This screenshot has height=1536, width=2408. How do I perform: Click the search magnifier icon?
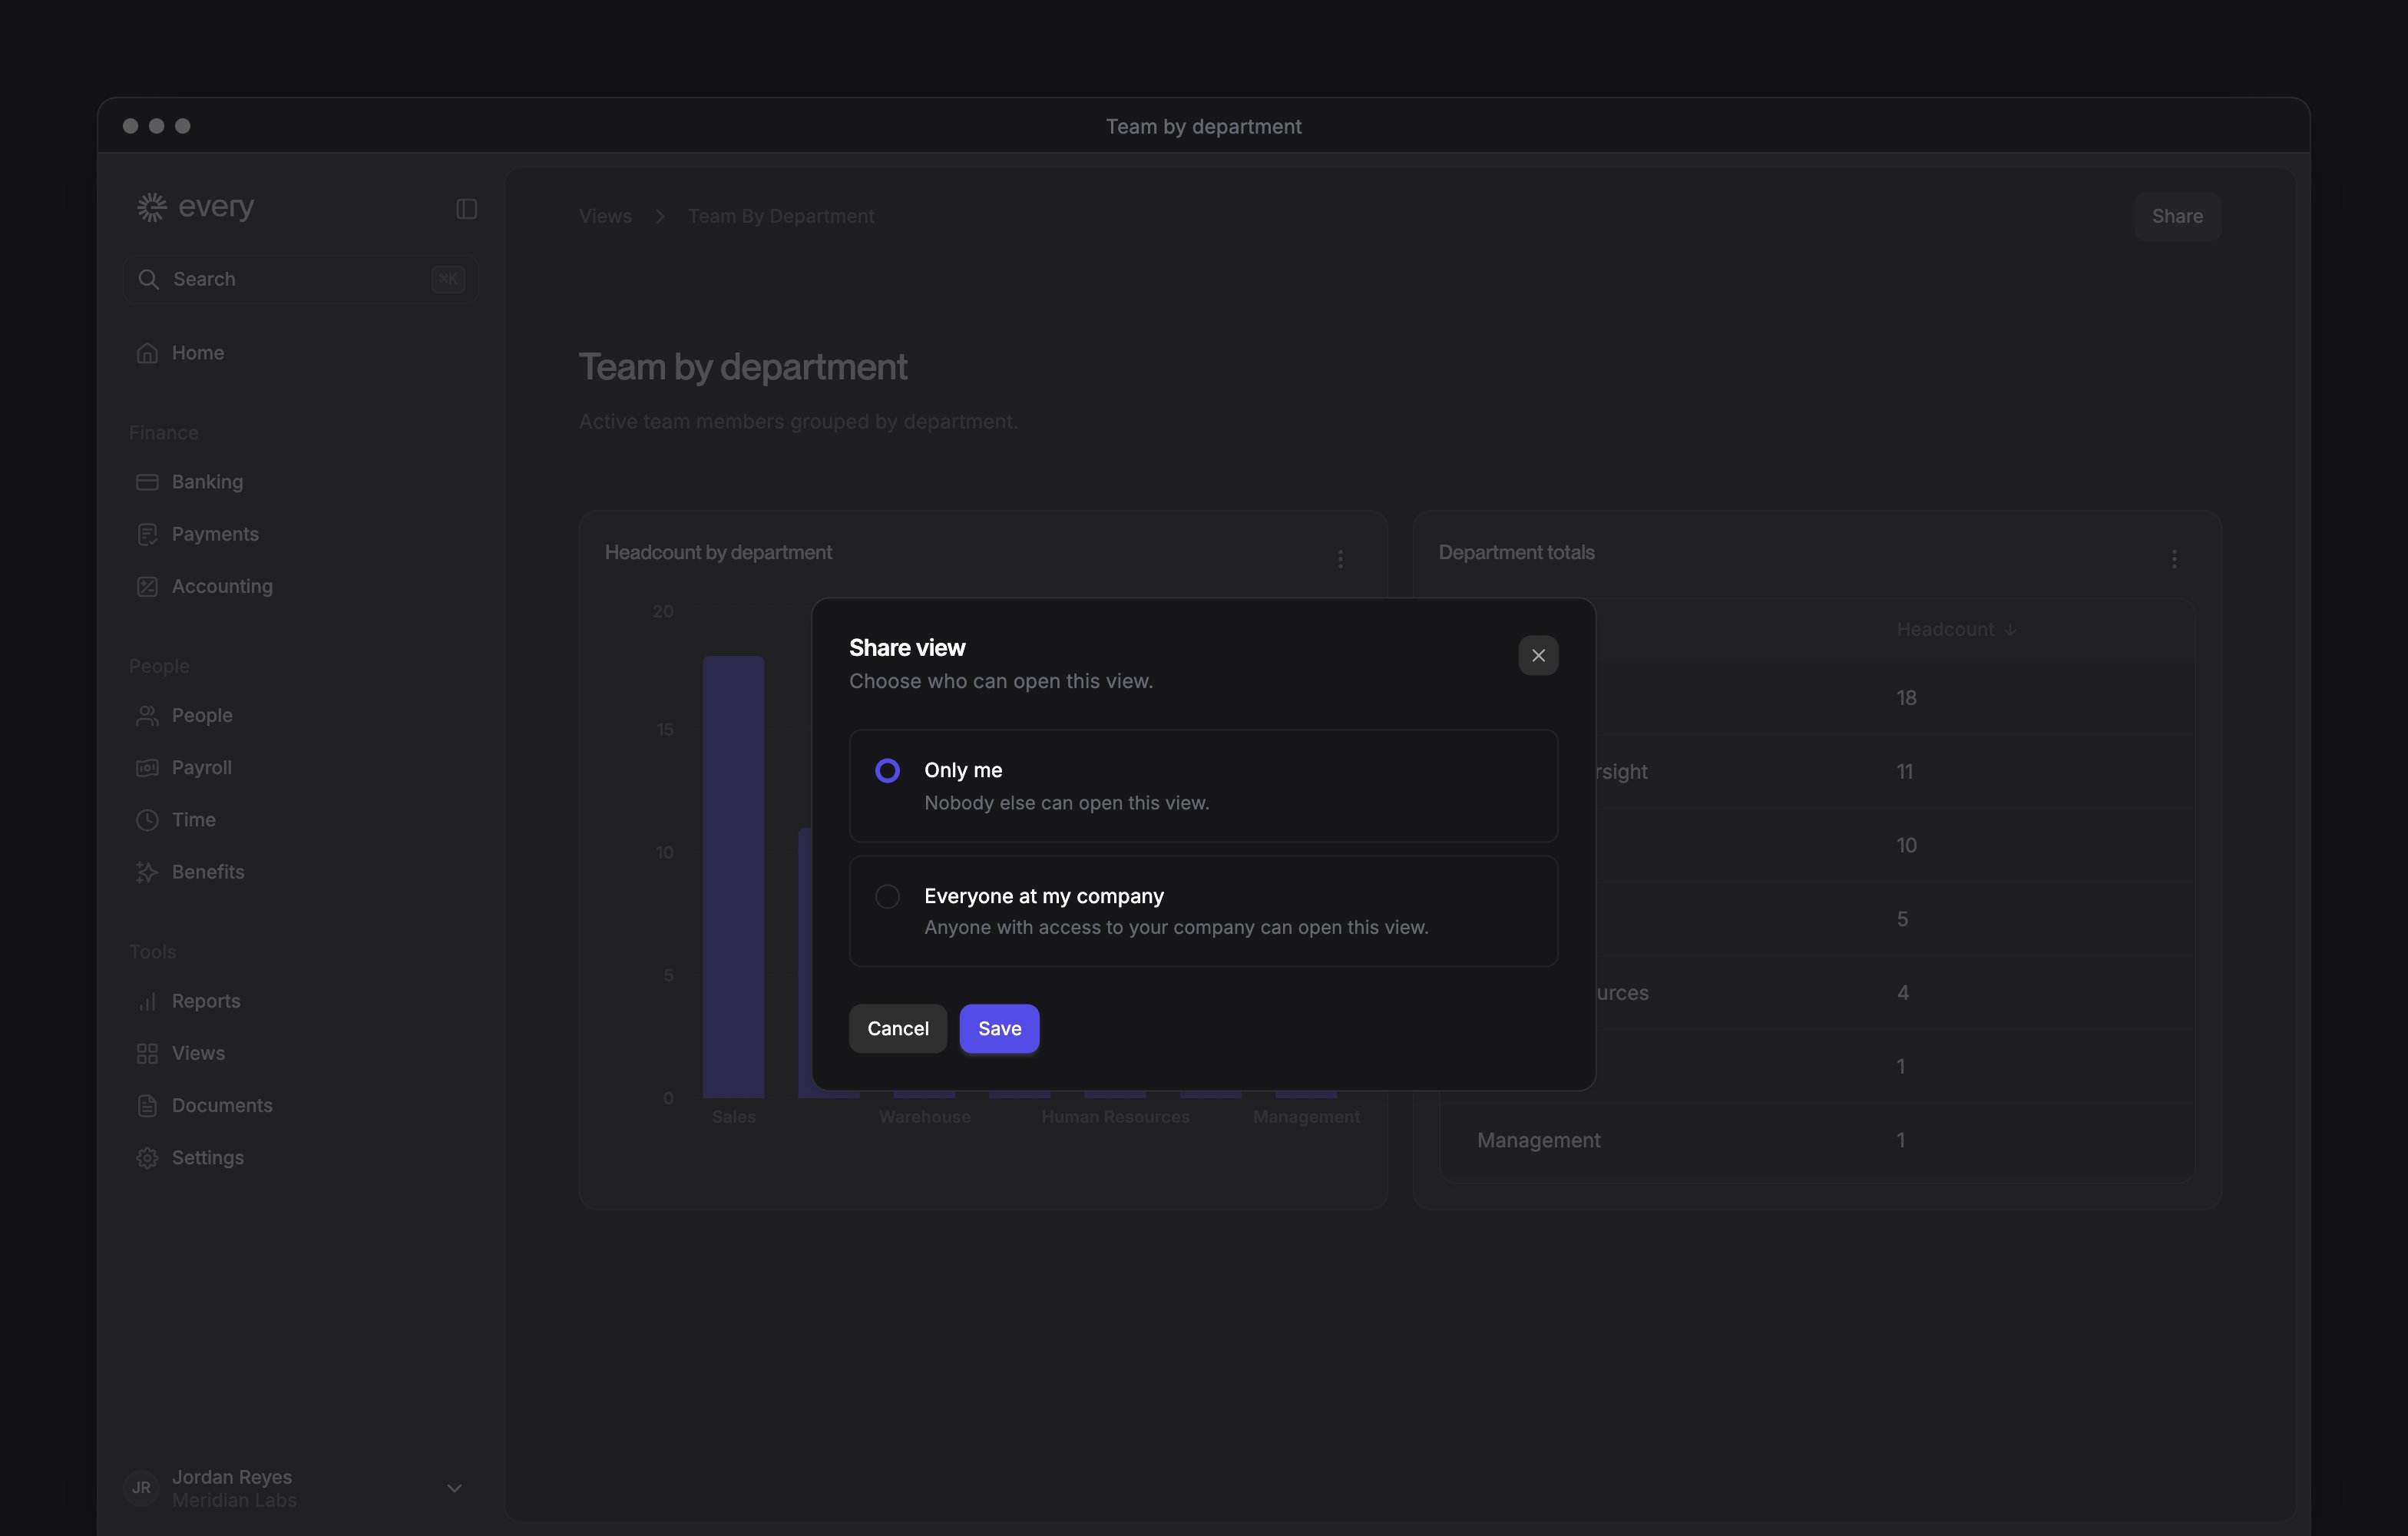point(148,279)
